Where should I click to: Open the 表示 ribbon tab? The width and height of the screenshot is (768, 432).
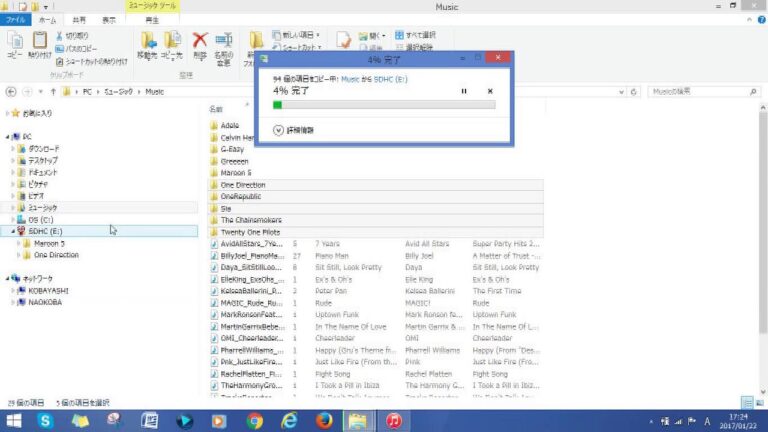109,20
